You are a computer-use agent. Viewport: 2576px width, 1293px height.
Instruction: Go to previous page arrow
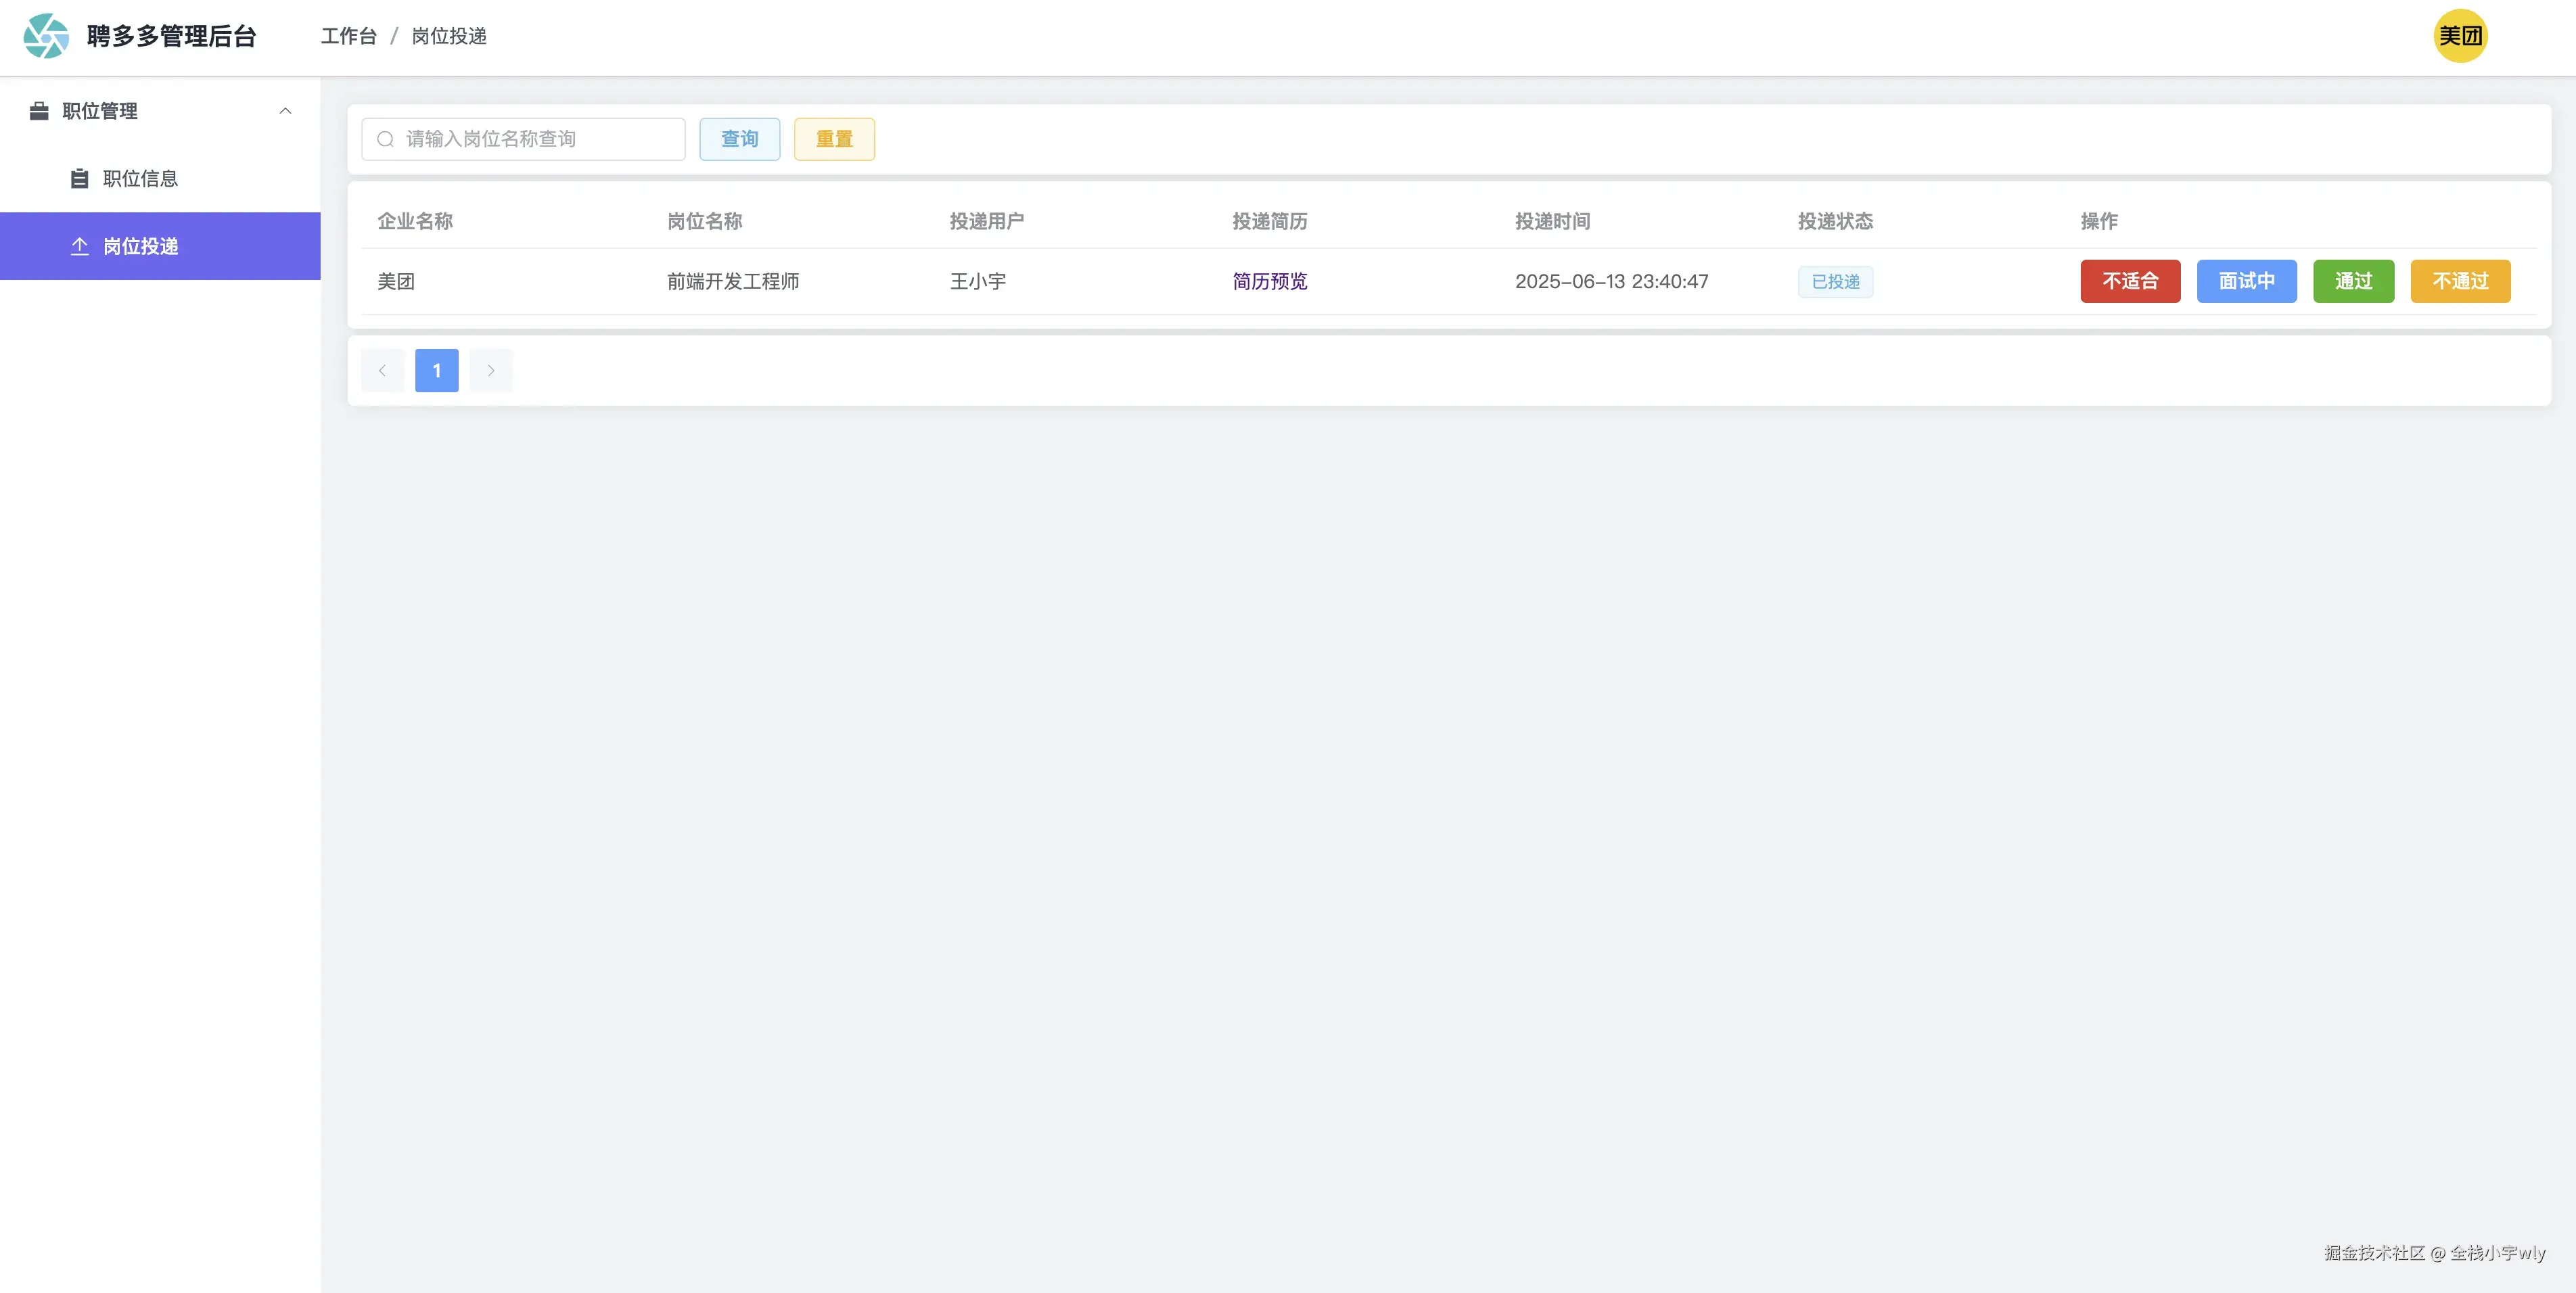pyautogui.click(x=382, y=371)
